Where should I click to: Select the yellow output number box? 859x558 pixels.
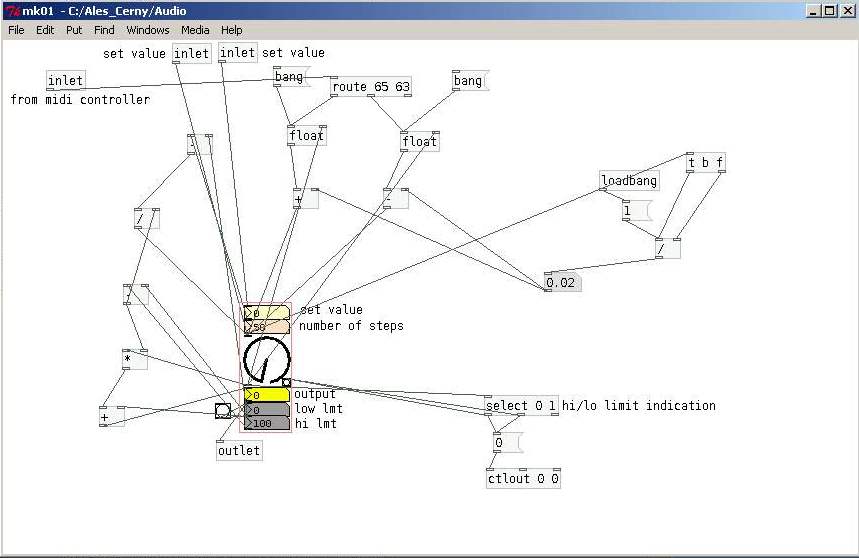pos(267,395)
